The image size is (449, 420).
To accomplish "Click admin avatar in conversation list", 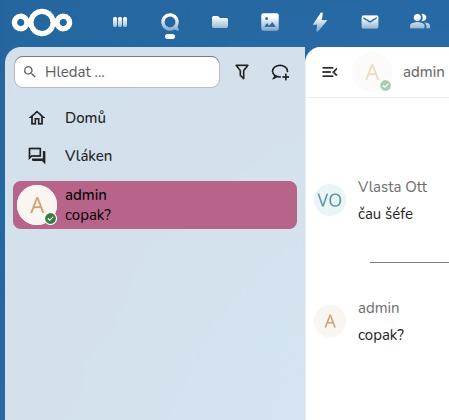I will [x=37, y=205].
